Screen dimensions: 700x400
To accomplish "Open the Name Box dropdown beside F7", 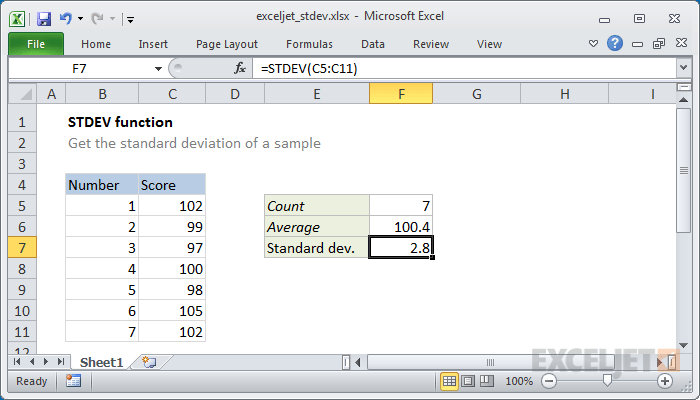I will tap(158, 69).
